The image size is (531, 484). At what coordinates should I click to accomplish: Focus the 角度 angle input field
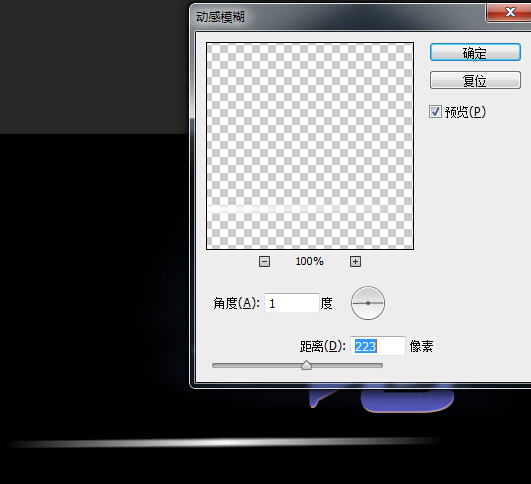point(292,303)
